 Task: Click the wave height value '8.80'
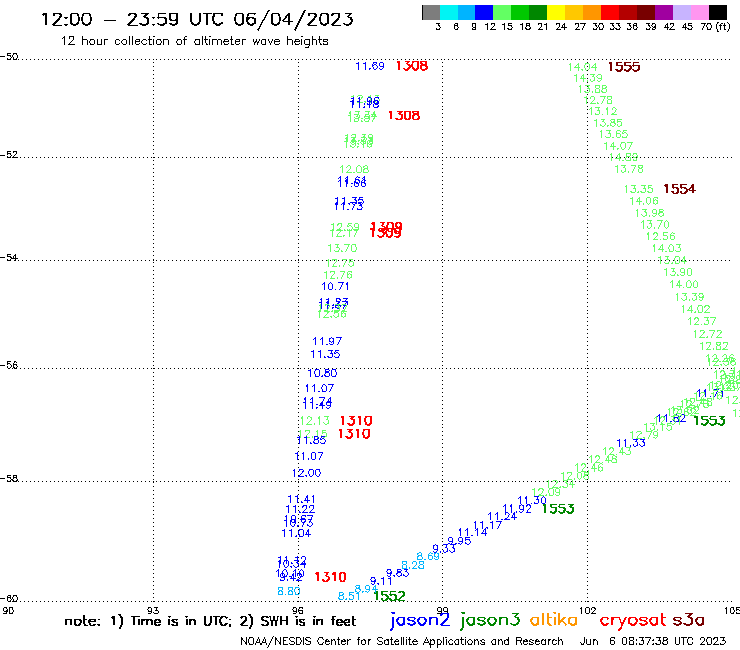click(289, 591)
